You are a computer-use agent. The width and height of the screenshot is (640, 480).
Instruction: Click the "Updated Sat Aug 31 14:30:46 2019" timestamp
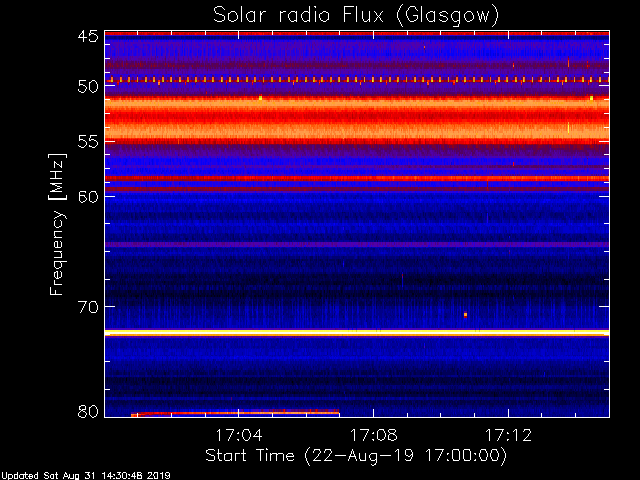(x=85, y=476)
